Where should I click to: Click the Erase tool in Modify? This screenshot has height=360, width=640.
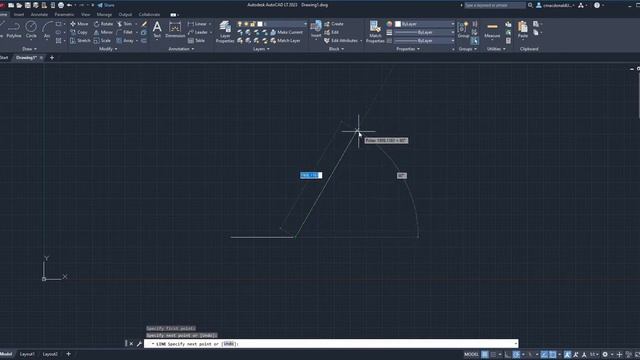tap(144, 24)
